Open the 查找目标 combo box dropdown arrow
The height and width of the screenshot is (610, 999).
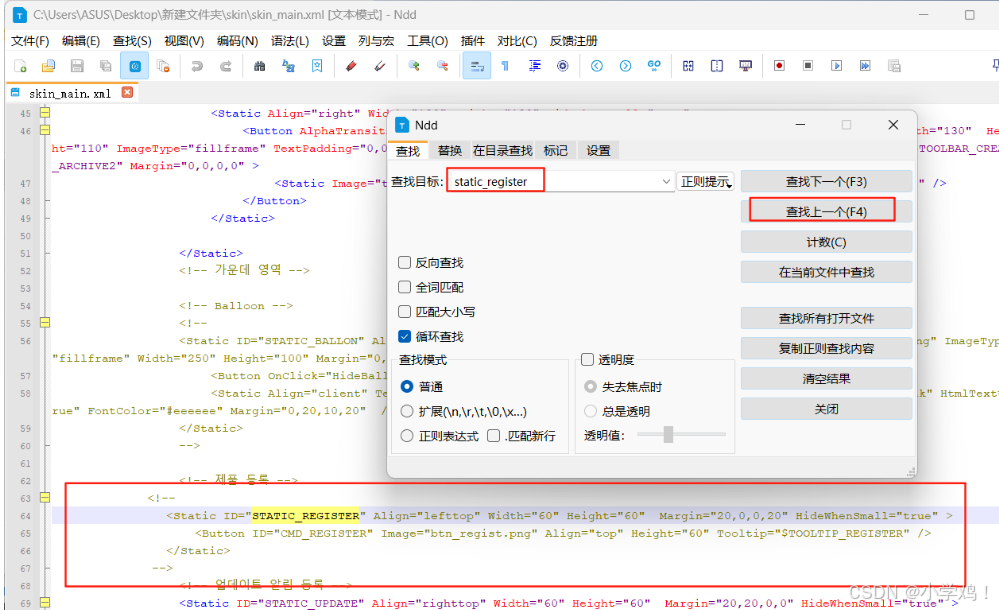(x=666, y=182)
